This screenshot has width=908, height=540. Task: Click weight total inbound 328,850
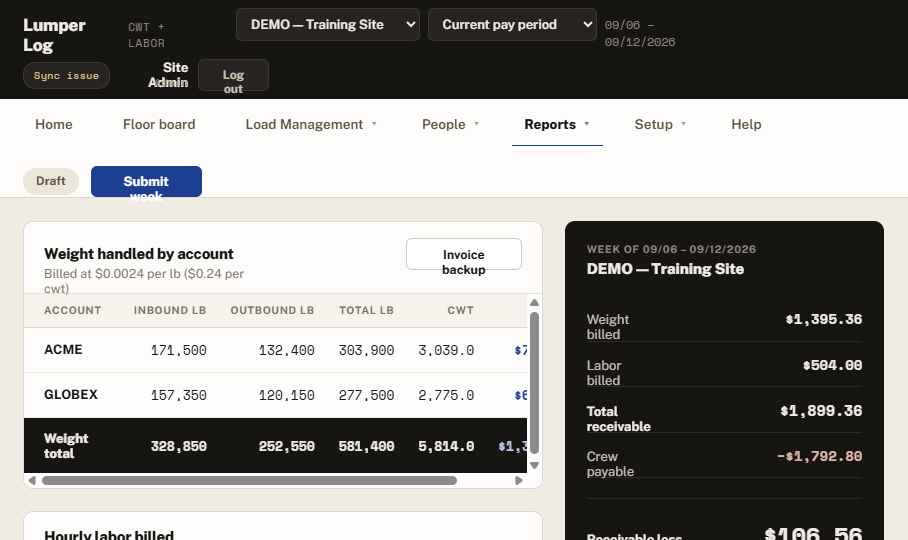[x=178, y=446]
